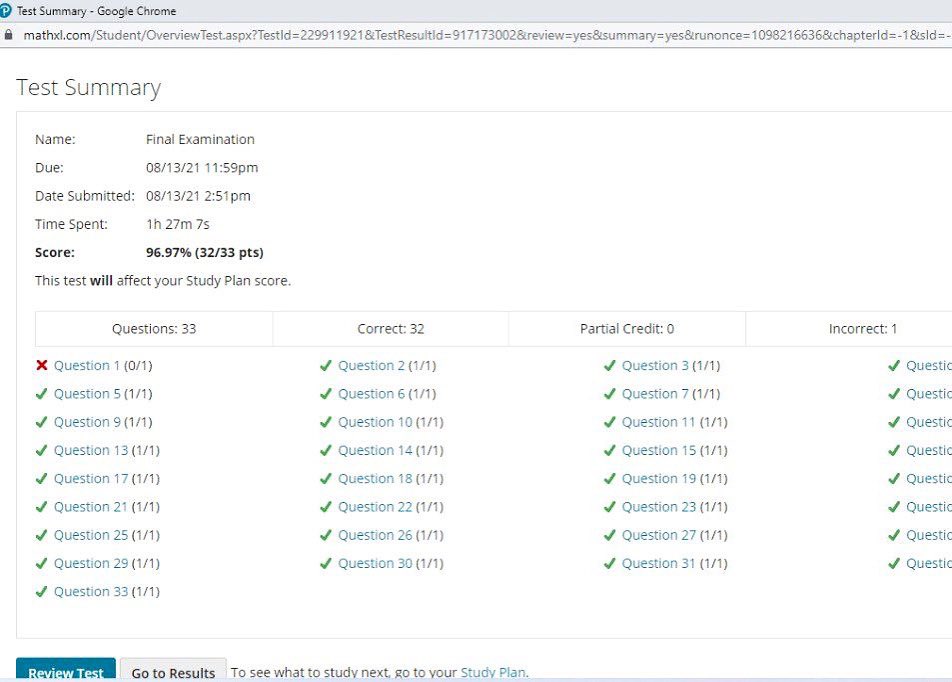Open Question 3 link

[655, 366]
